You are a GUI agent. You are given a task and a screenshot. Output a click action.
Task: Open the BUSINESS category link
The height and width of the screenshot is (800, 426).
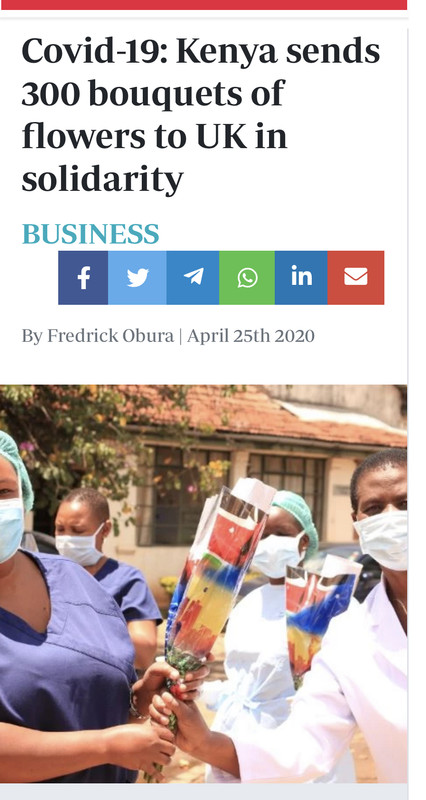point(91,234)
